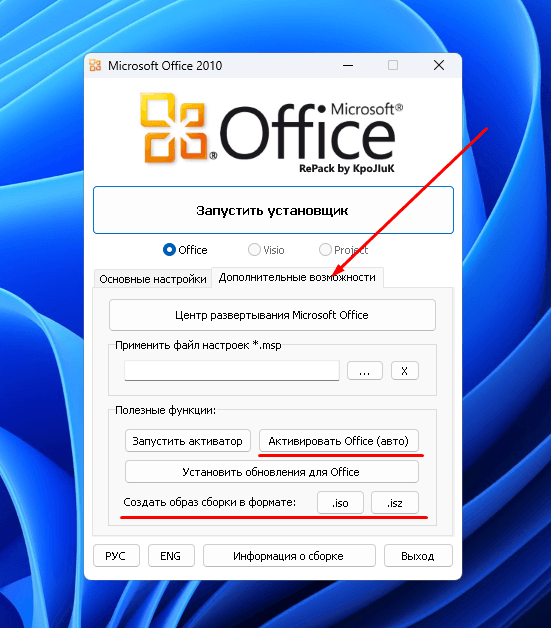Open Центр развертывания Microsoft Office
The image size is (551, 628).
coord(272,315)
